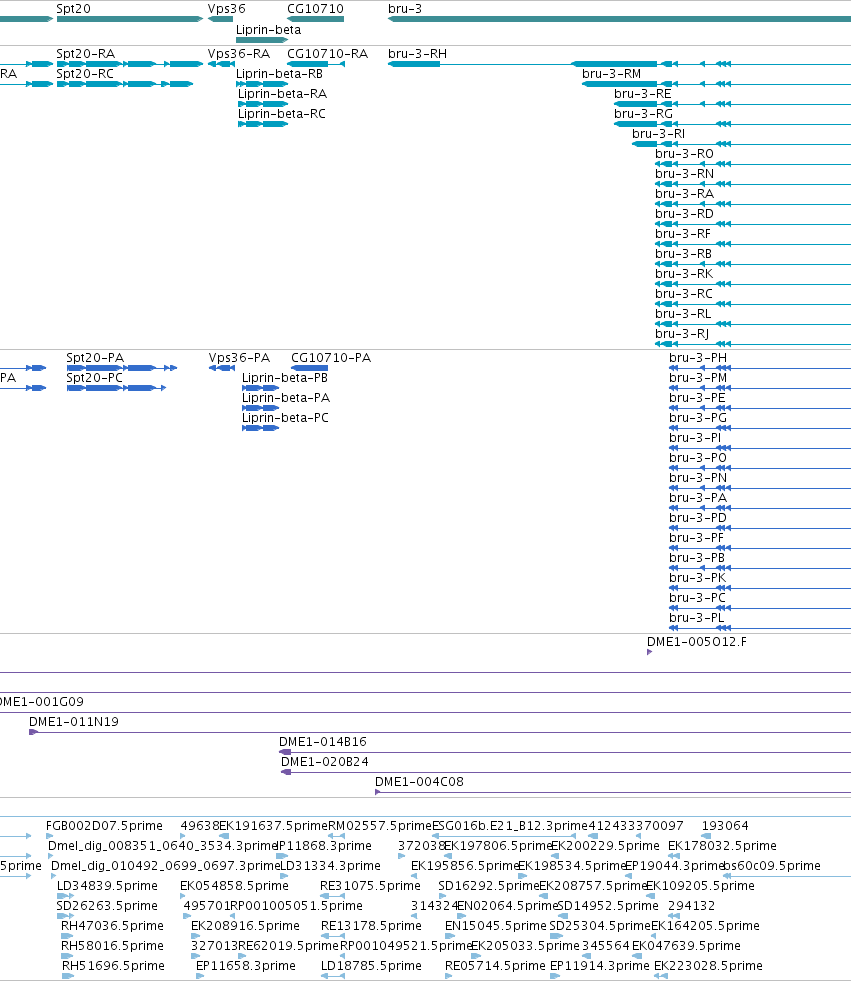The width and height of the screenshot is (851, 981).
Task: Click the CG10710-PA protein label
Action: pyautogui.click(x=331, y=358)
